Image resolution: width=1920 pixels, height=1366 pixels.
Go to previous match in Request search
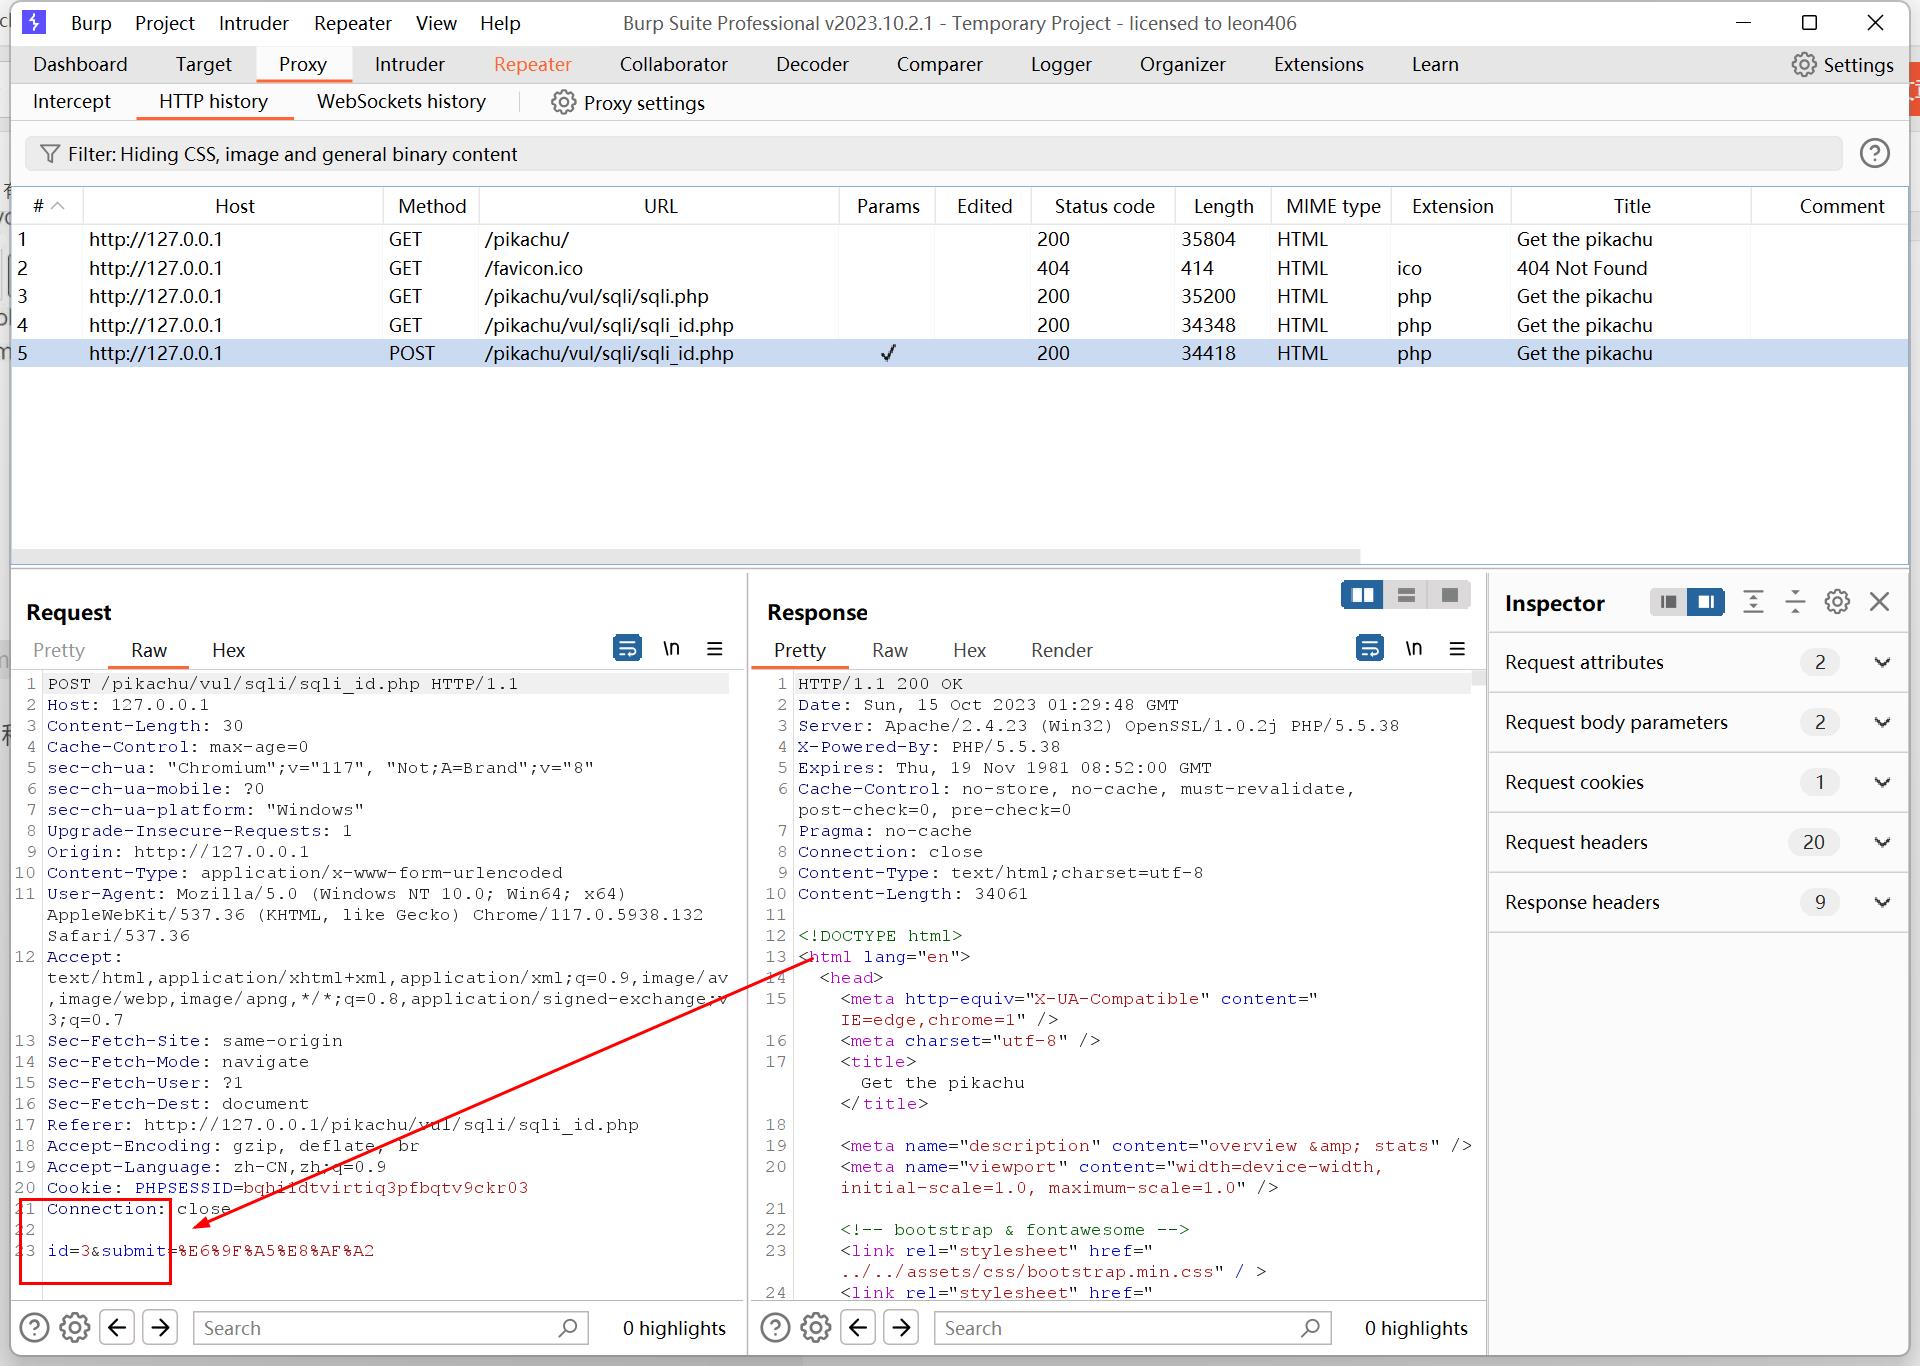pos(117,1327)
